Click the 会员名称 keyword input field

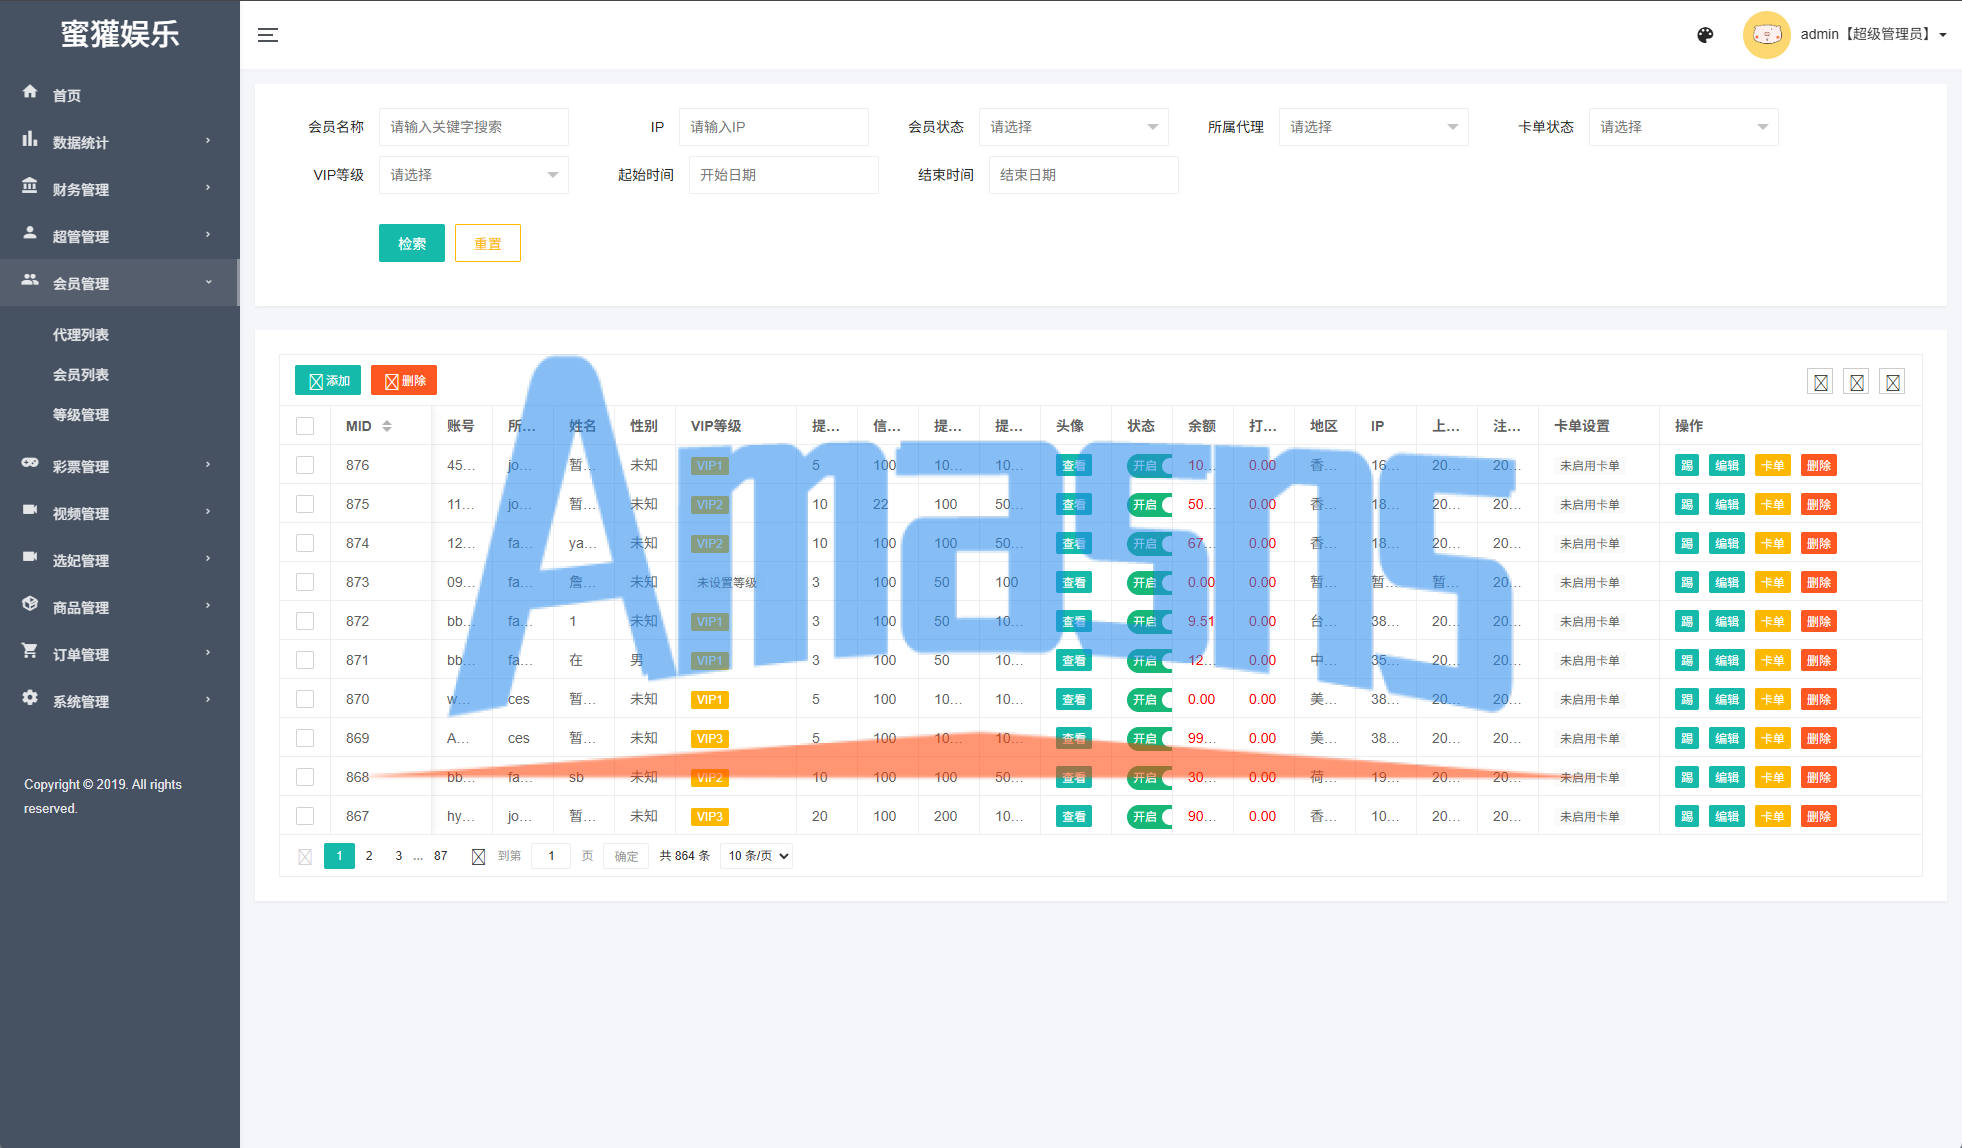point(473,127)
